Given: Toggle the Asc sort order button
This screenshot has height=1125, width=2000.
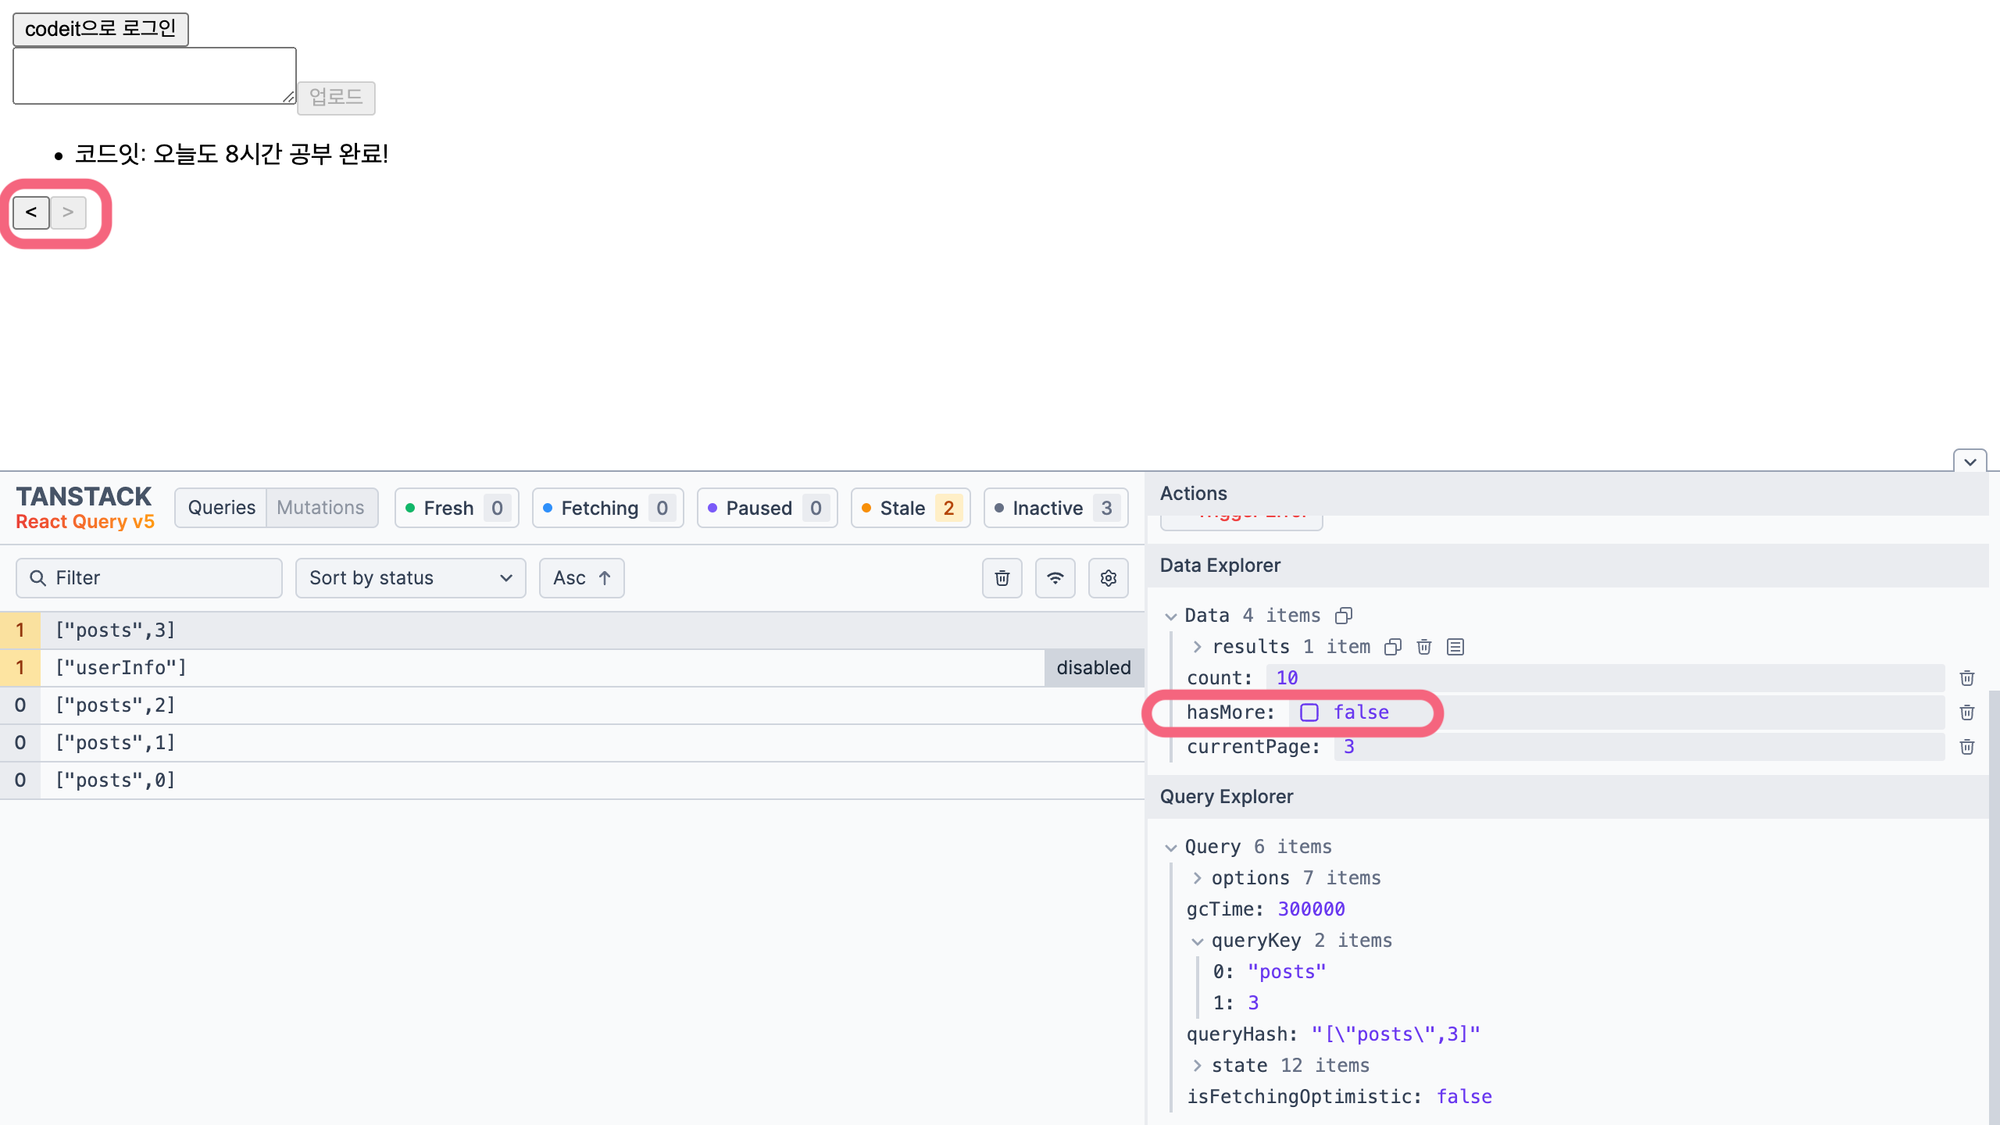Looking at the screenshot, I should tap(582, 578).
